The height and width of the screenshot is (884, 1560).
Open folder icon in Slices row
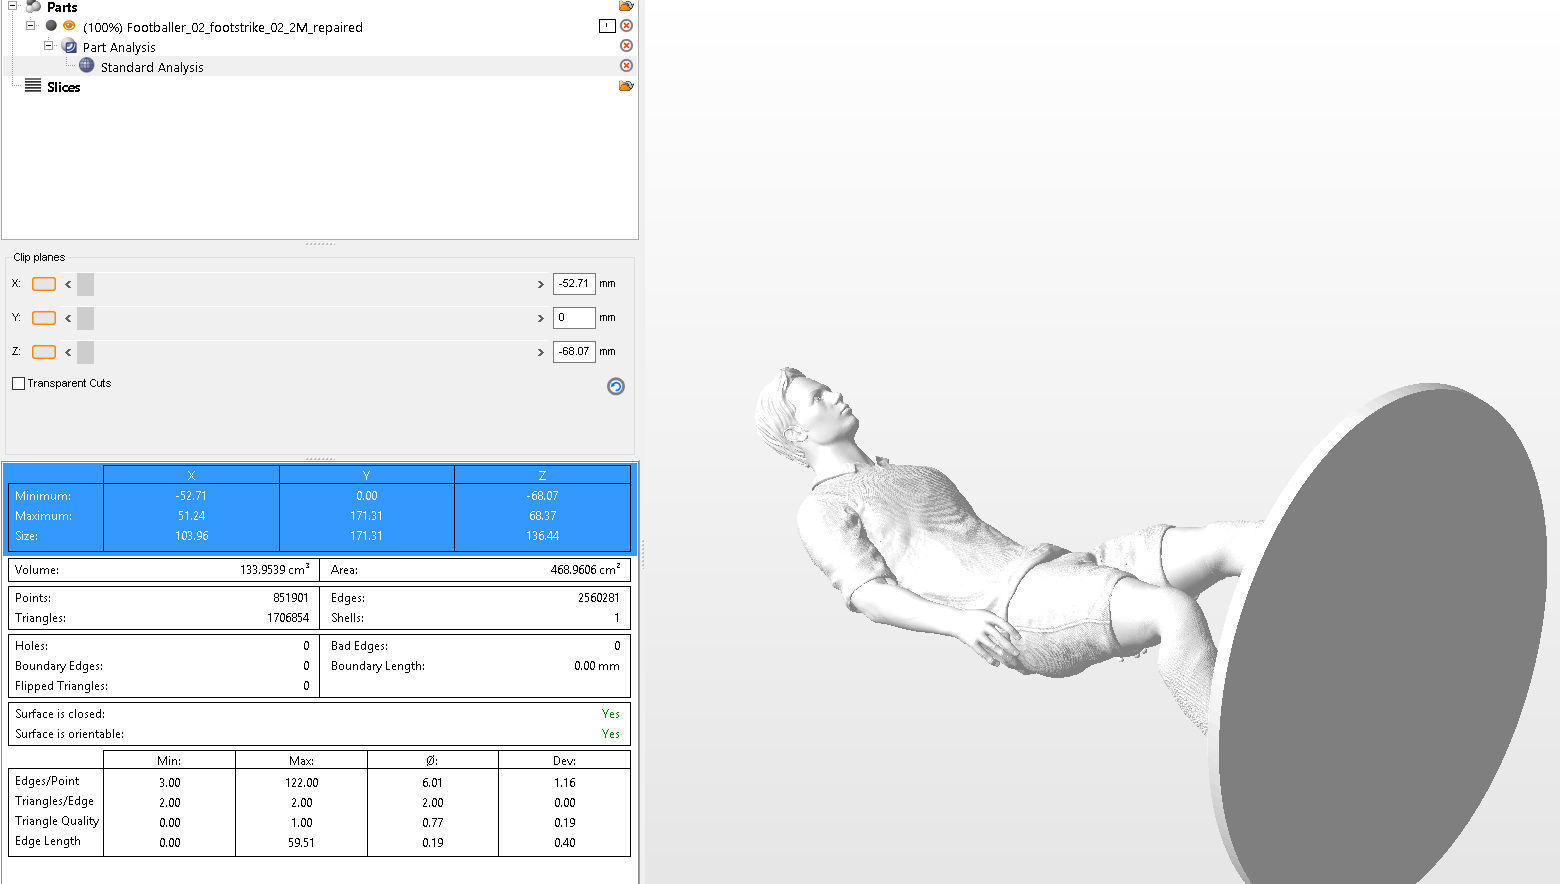point(626,86)
